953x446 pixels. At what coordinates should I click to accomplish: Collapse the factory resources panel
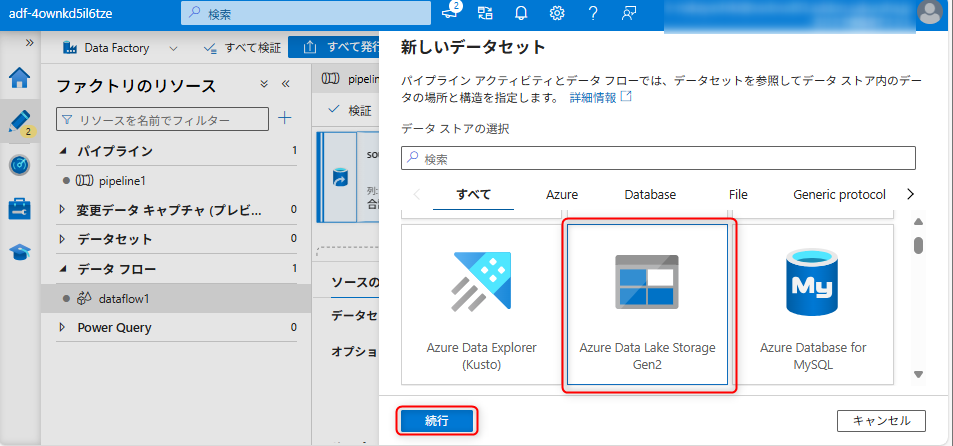click(286, 84)
